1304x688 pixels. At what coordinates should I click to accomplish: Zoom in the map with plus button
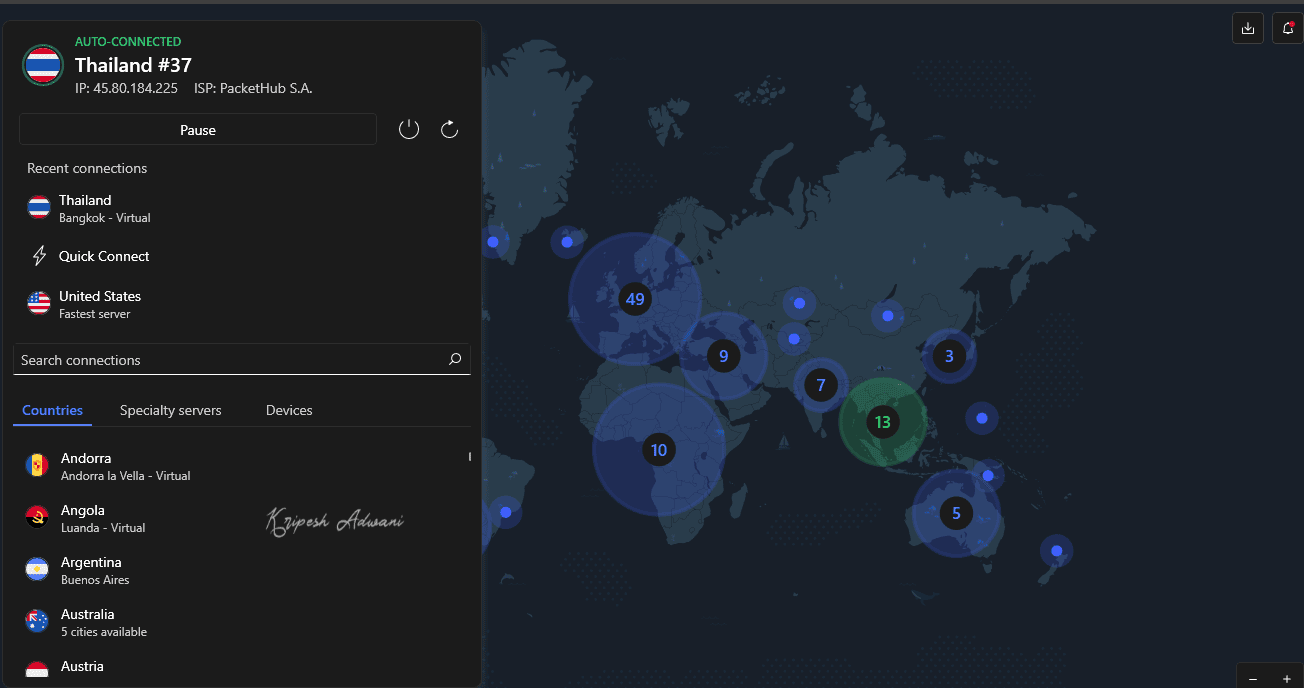(x=1286, y=679)
